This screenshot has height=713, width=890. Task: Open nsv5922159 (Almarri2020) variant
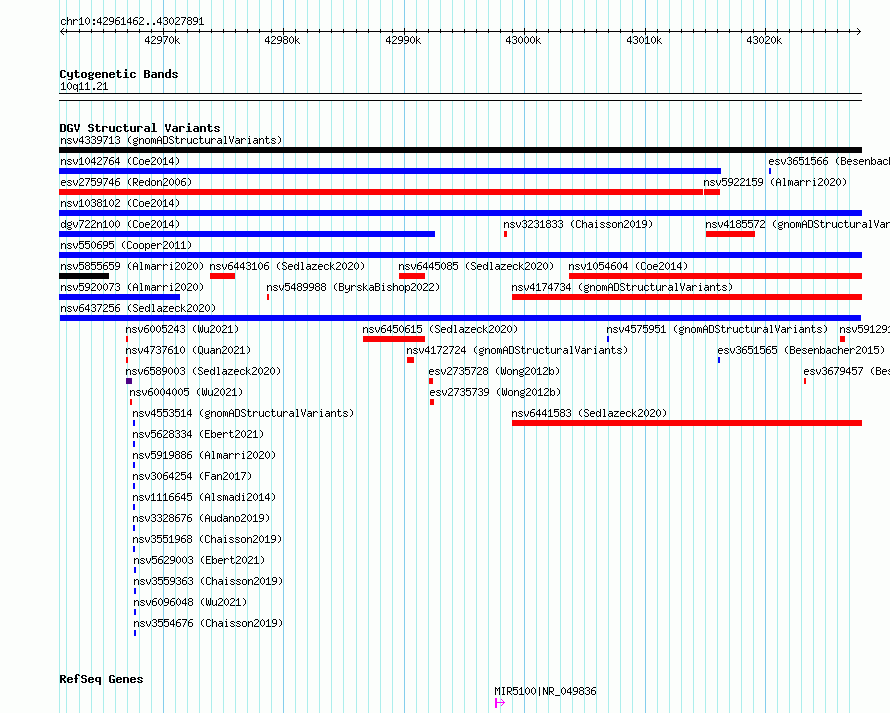pyautogui.click(x=775, y=182)
